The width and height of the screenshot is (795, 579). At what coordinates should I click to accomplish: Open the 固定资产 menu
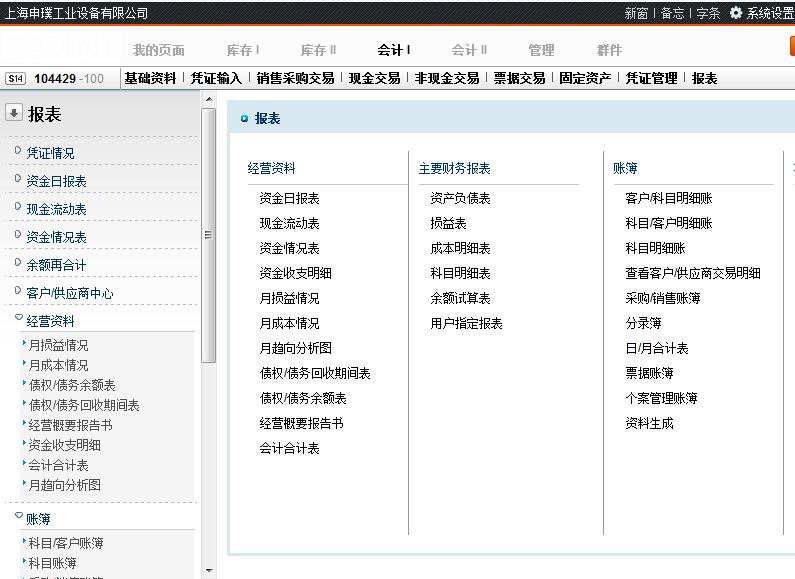point(585,78)
